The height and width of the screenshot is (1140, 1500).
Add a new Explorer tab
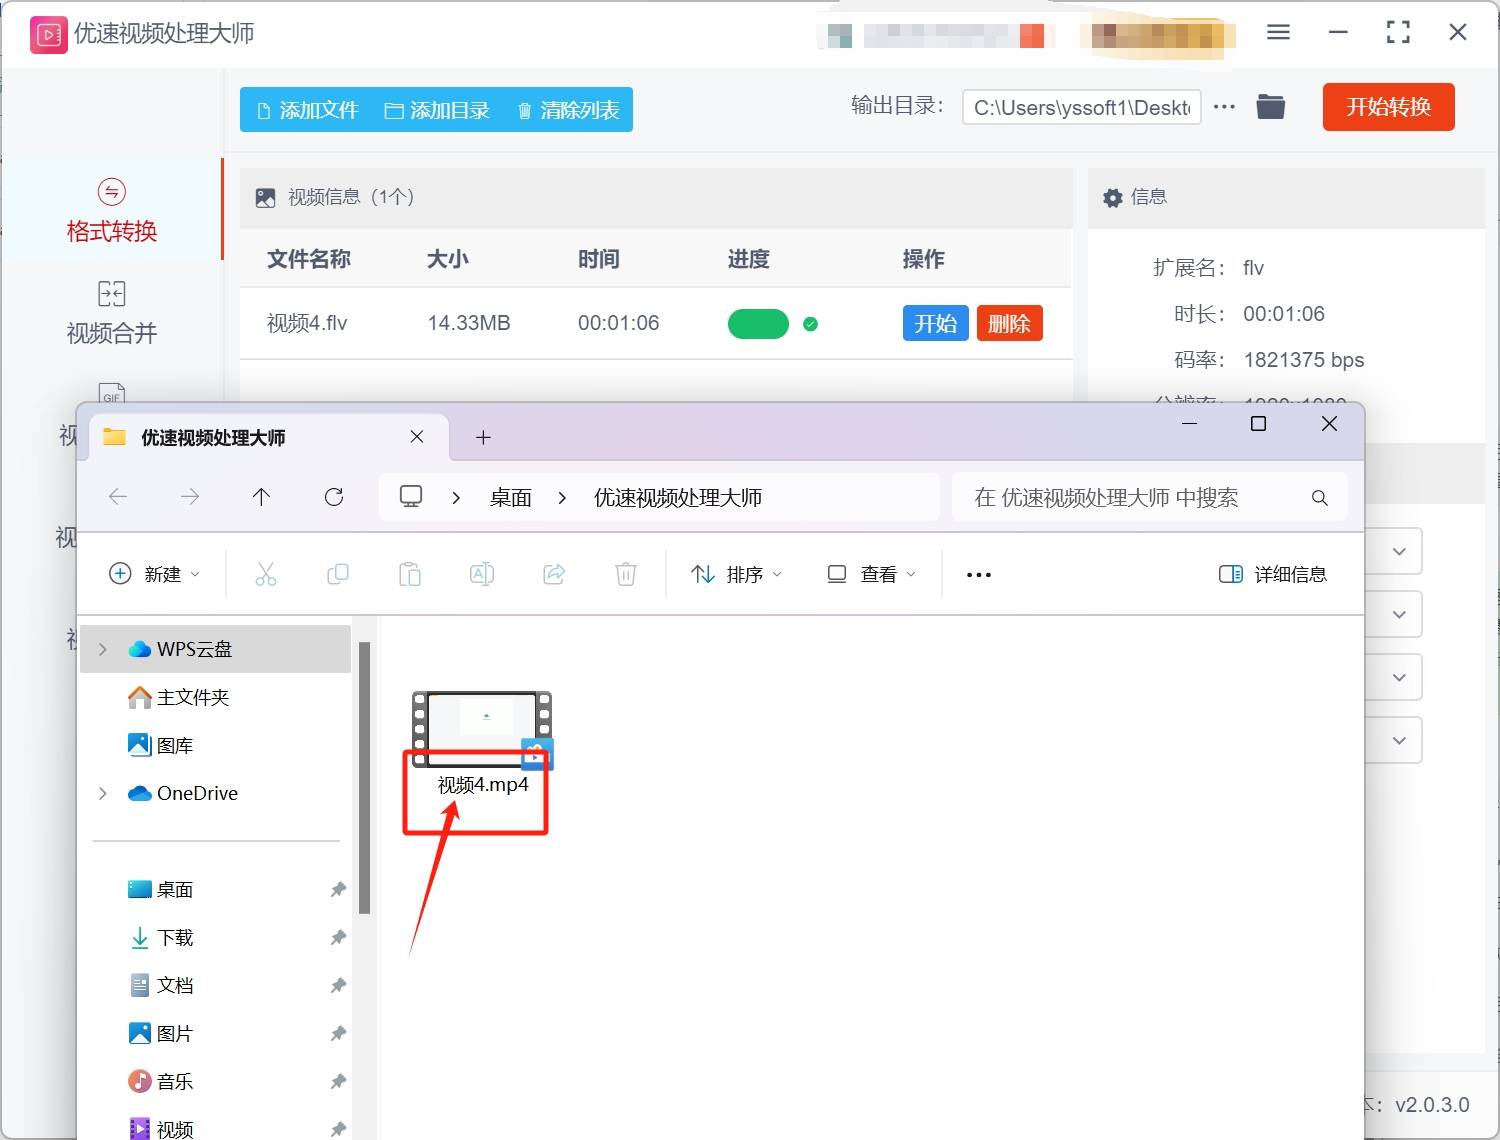click(x=483, y=437)
